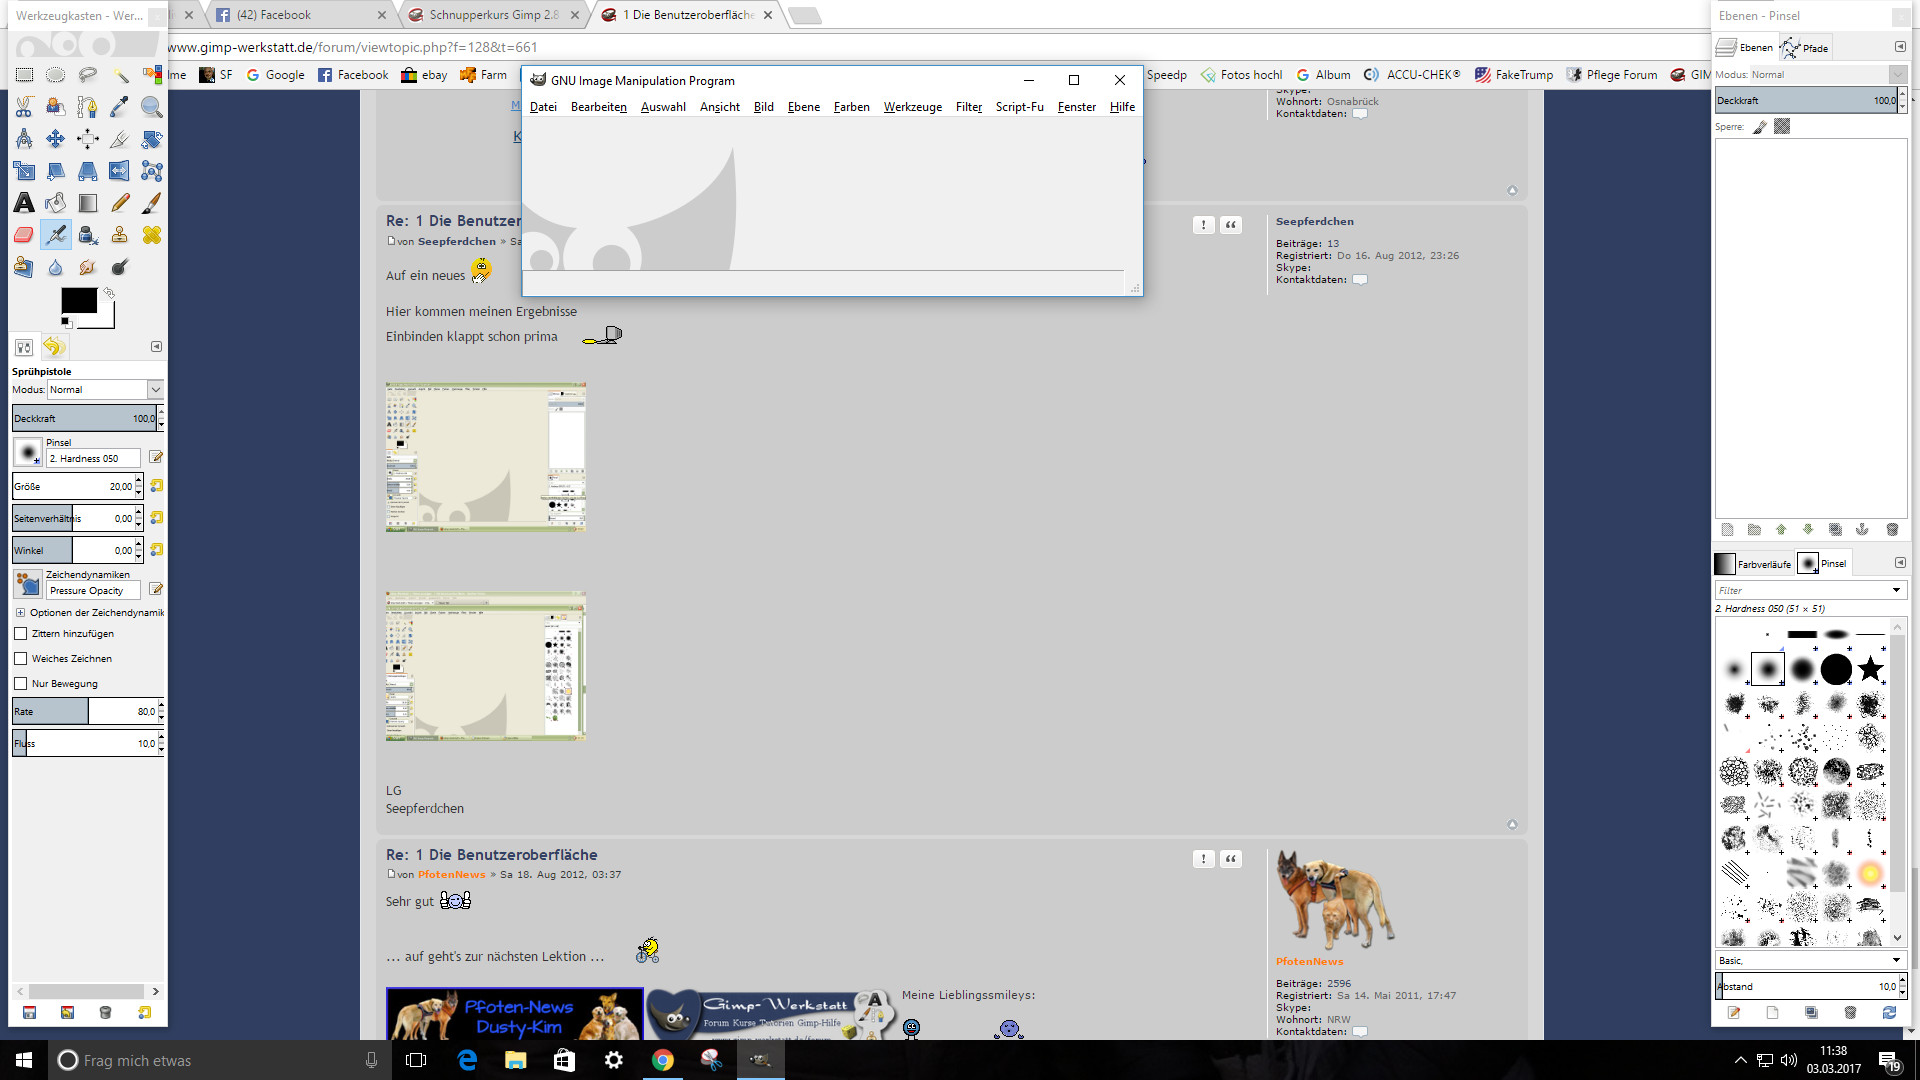Viewport: 1920px width, 1080px height.
Task: Open the Filter menu in GIMP
Action: click(968, 107)
